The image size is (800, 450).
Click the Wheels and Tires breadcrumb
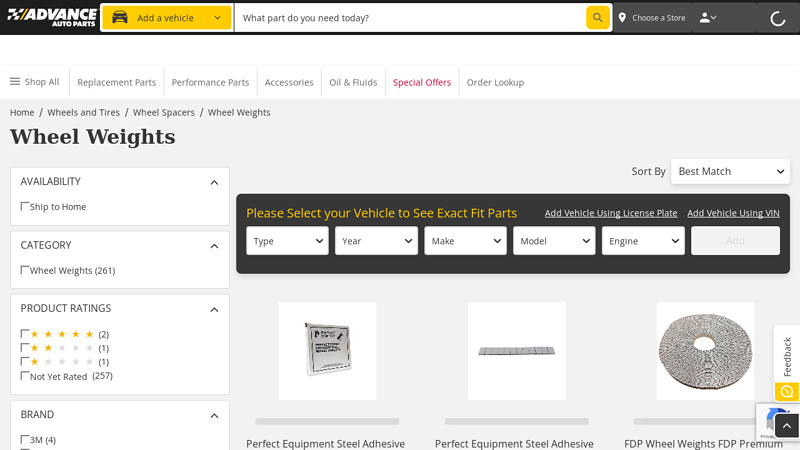pyautogui.click(x=83, y=112)
